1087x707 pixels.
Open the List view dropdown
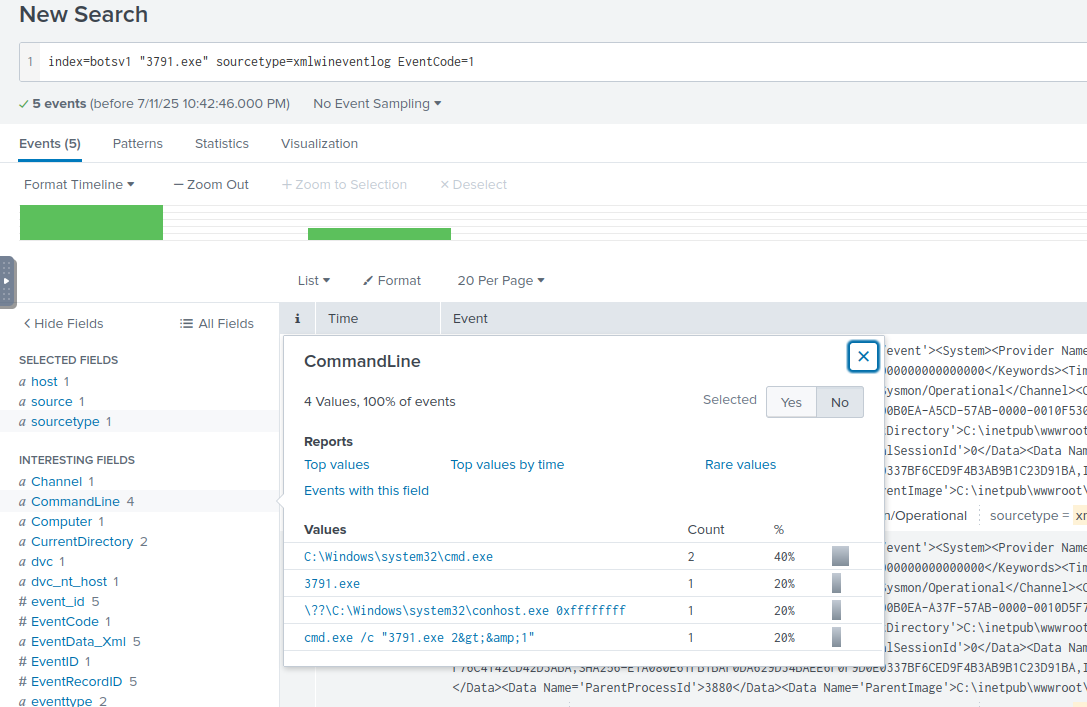tap(313, 280)
